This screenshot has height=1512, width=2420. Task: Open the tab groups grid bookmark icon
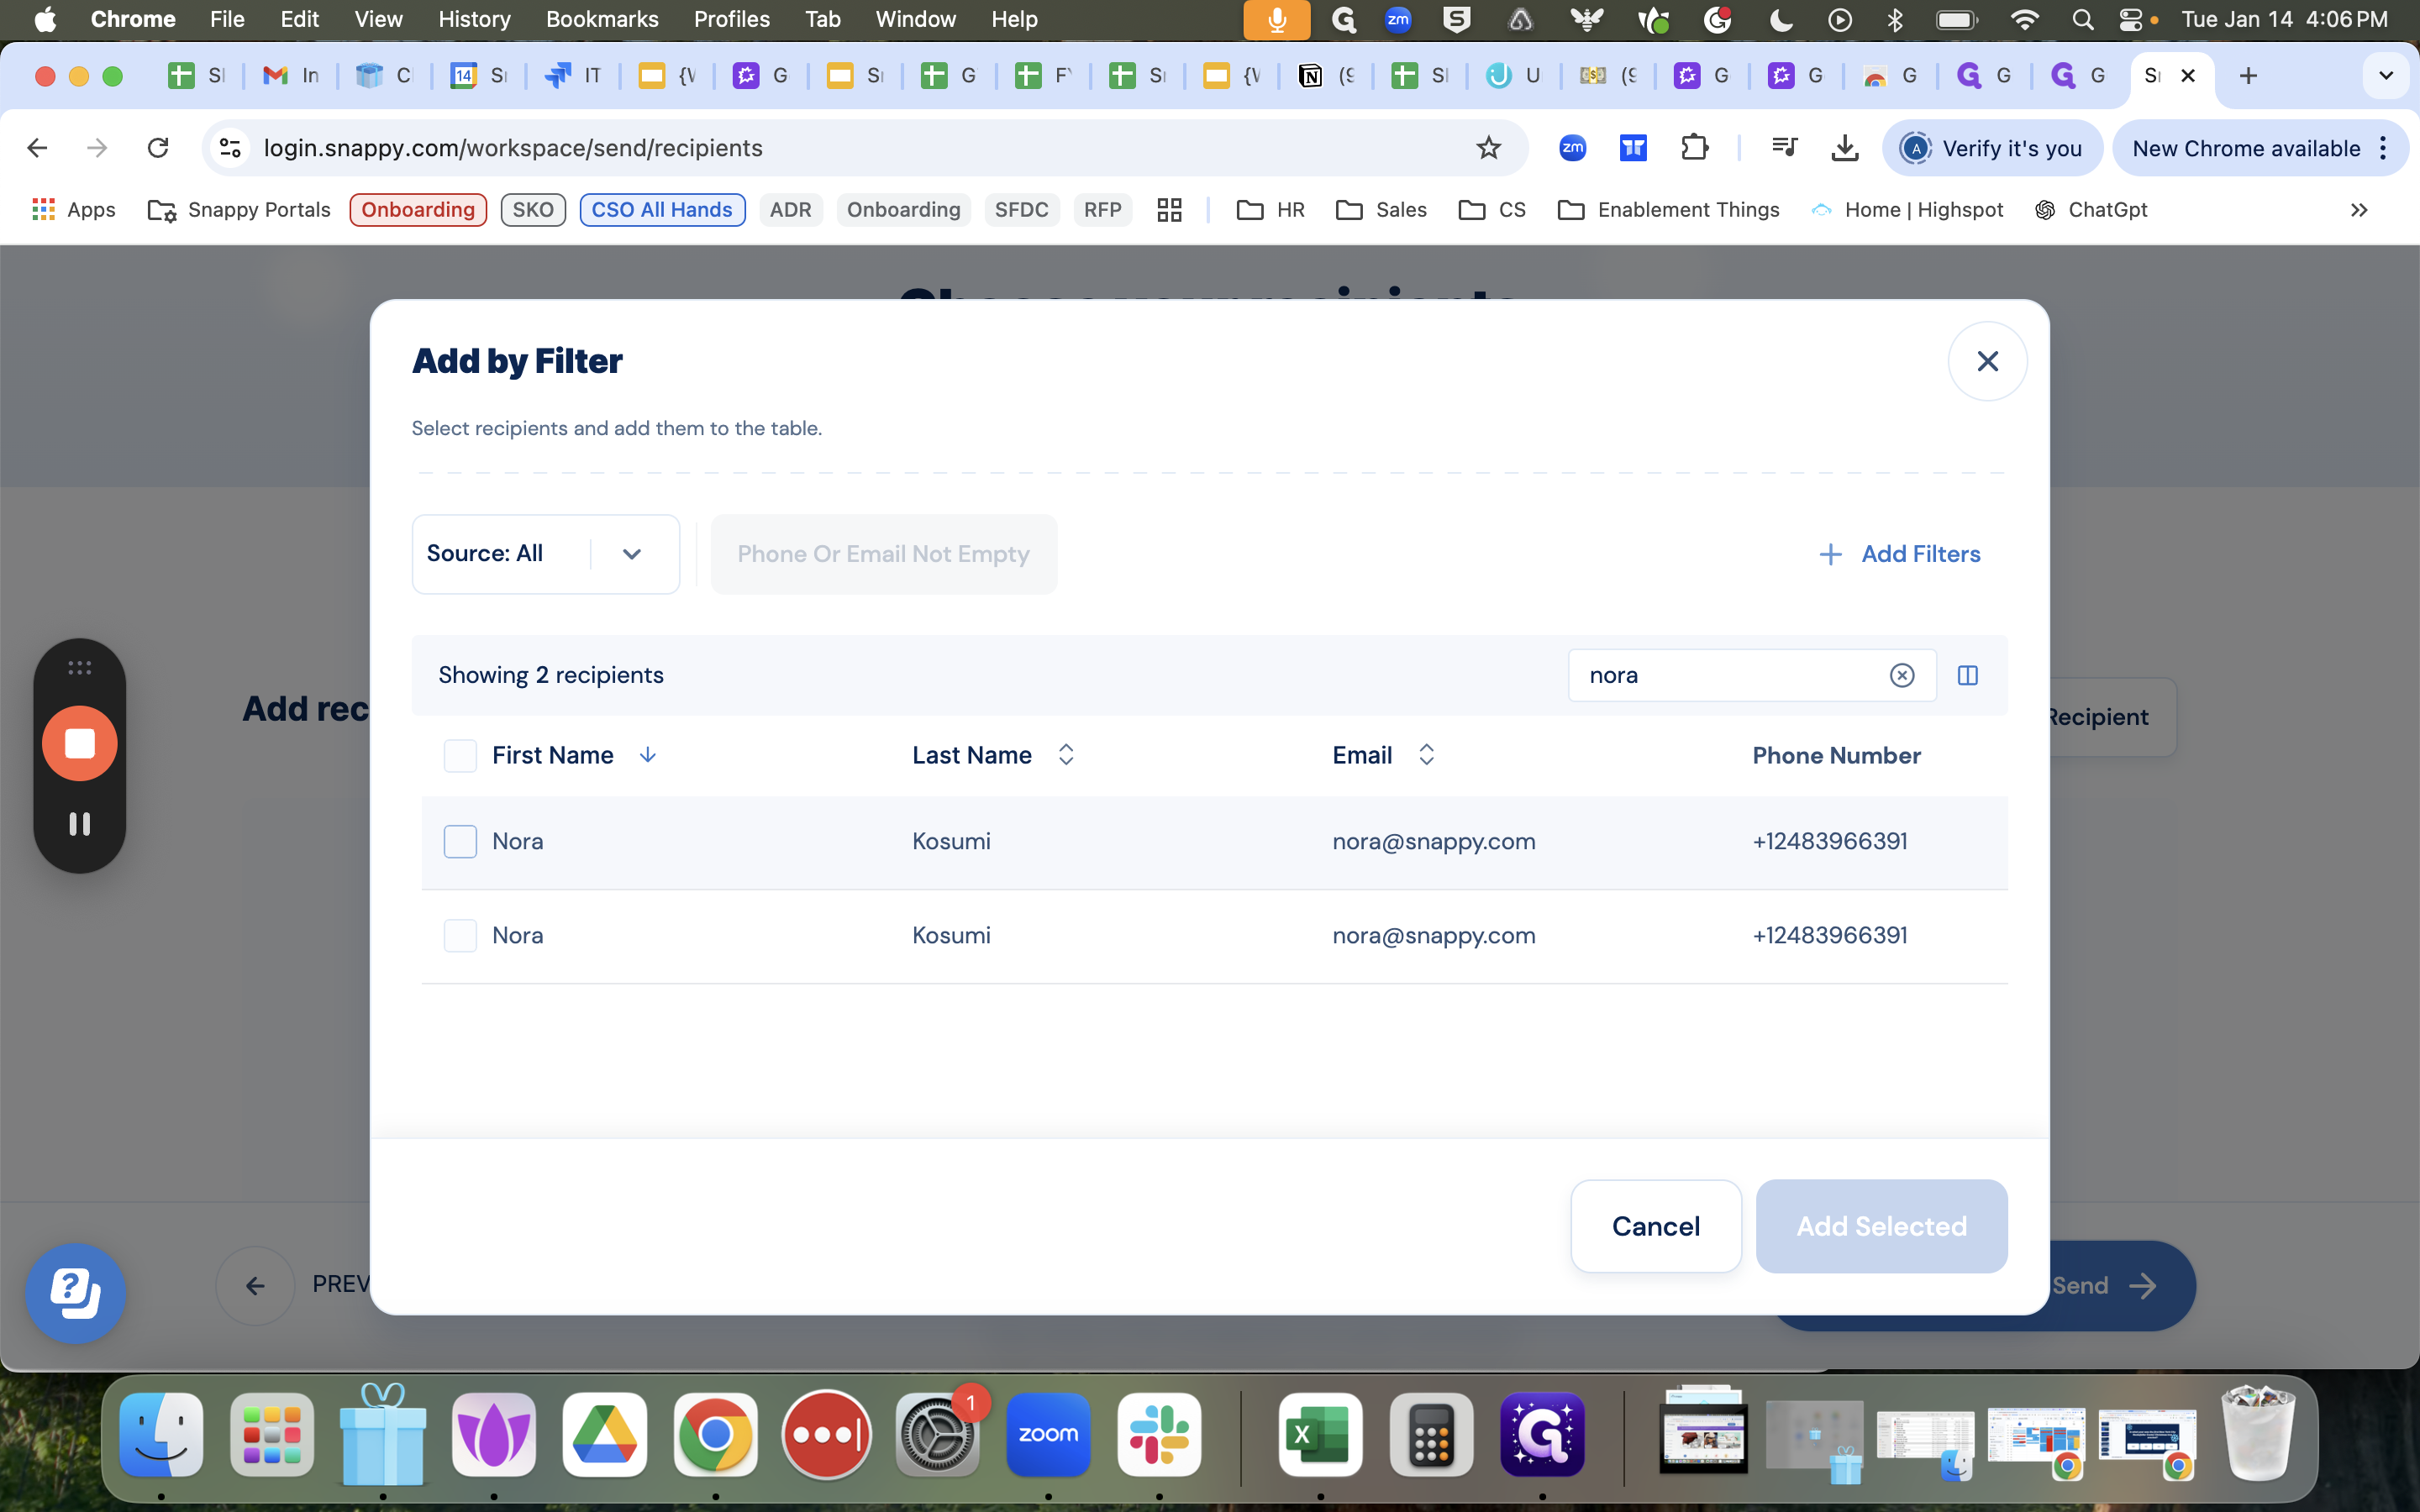1169,210
